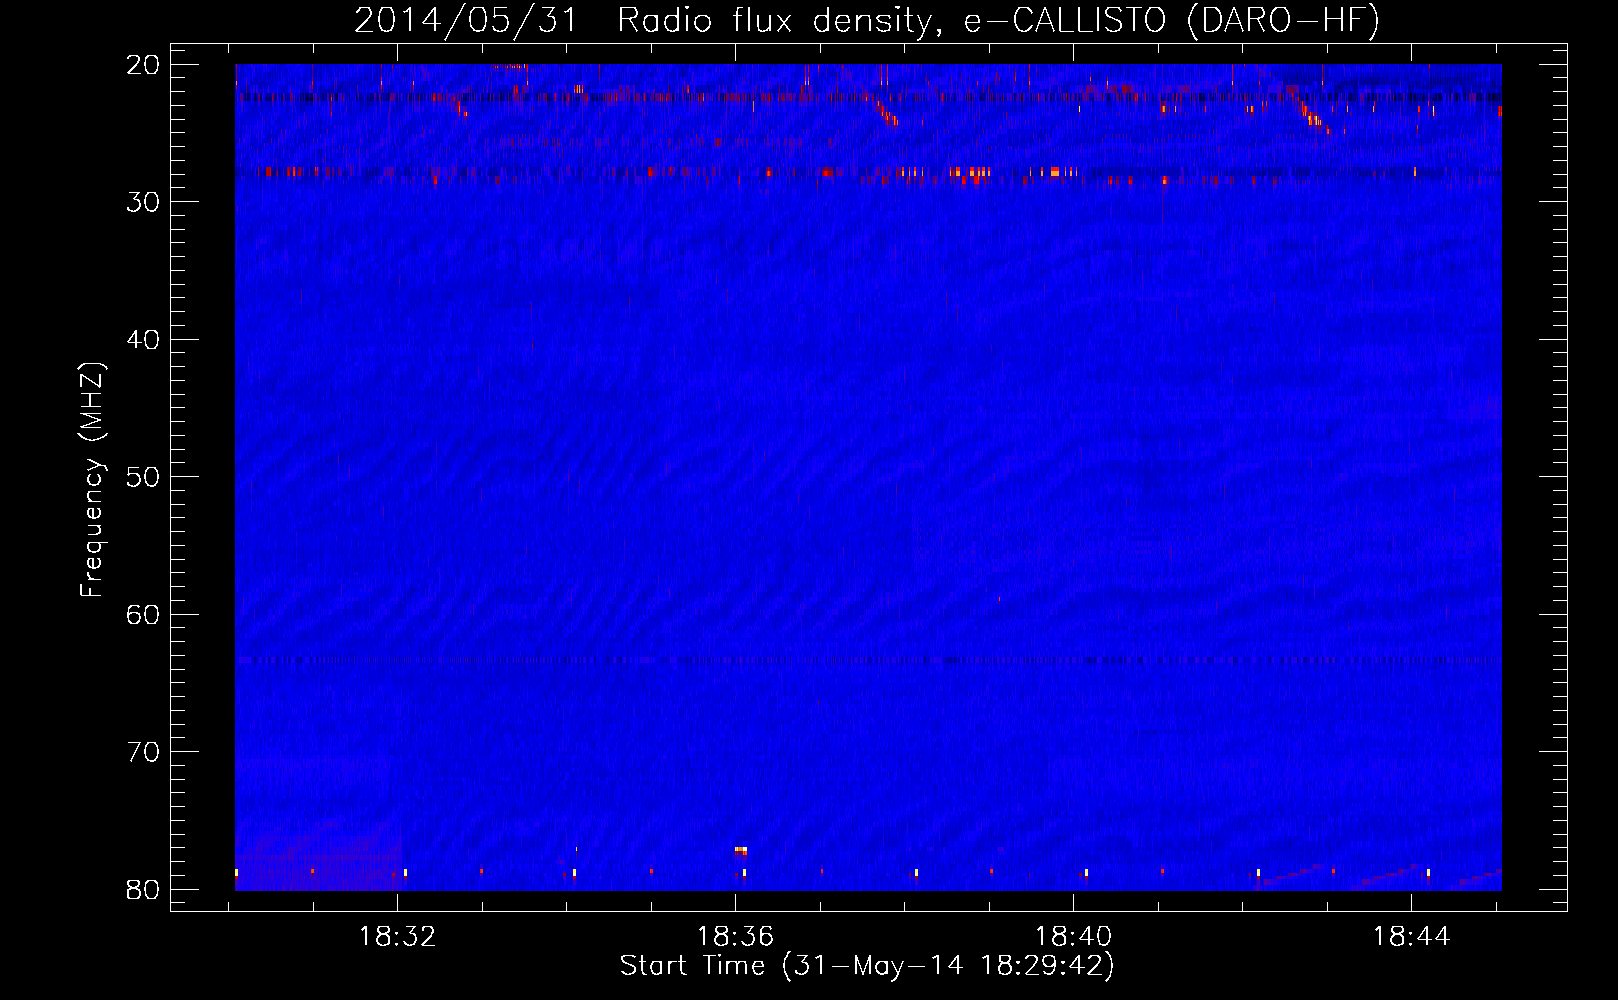Click the 20 MHz frequency tick label
The width and height of the screenshot is (1618, 1000).
coord(144,65)
